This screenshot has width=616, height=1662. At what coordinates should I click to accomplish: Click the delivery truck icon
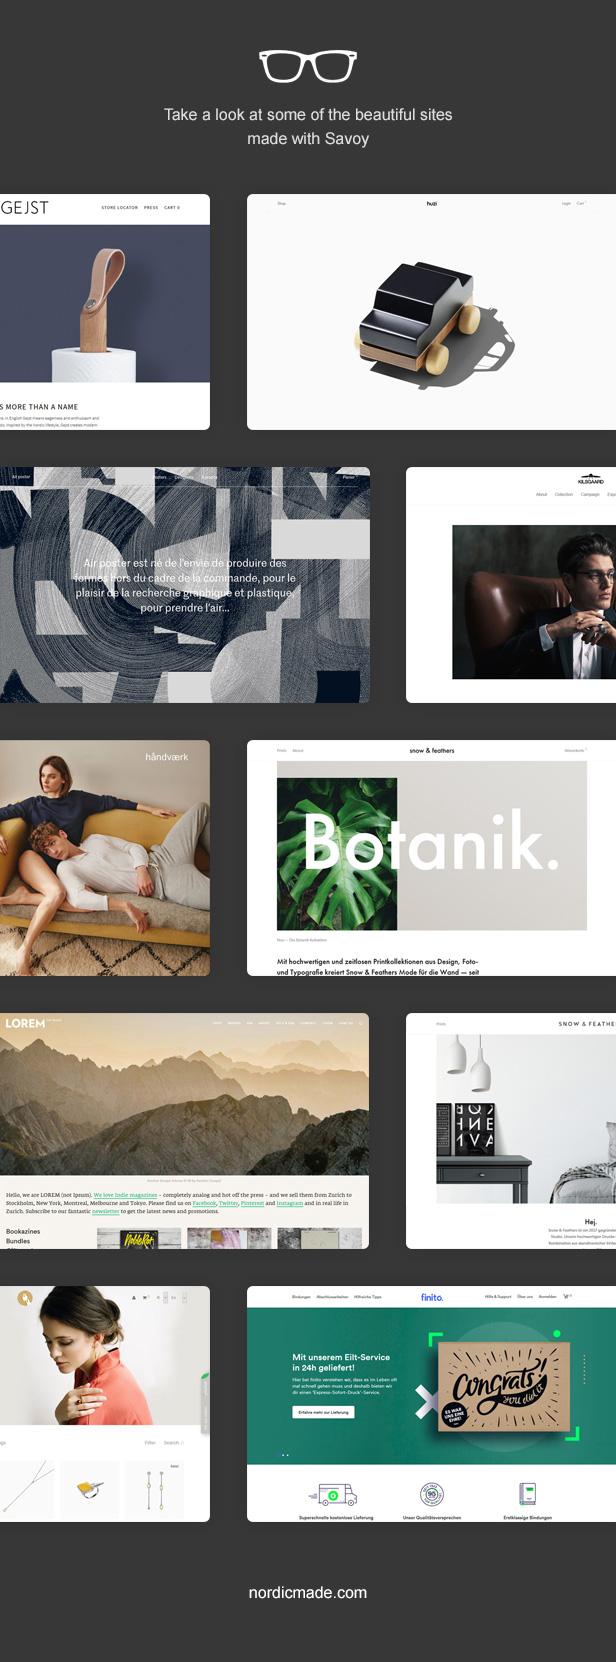pos(336,1495)
